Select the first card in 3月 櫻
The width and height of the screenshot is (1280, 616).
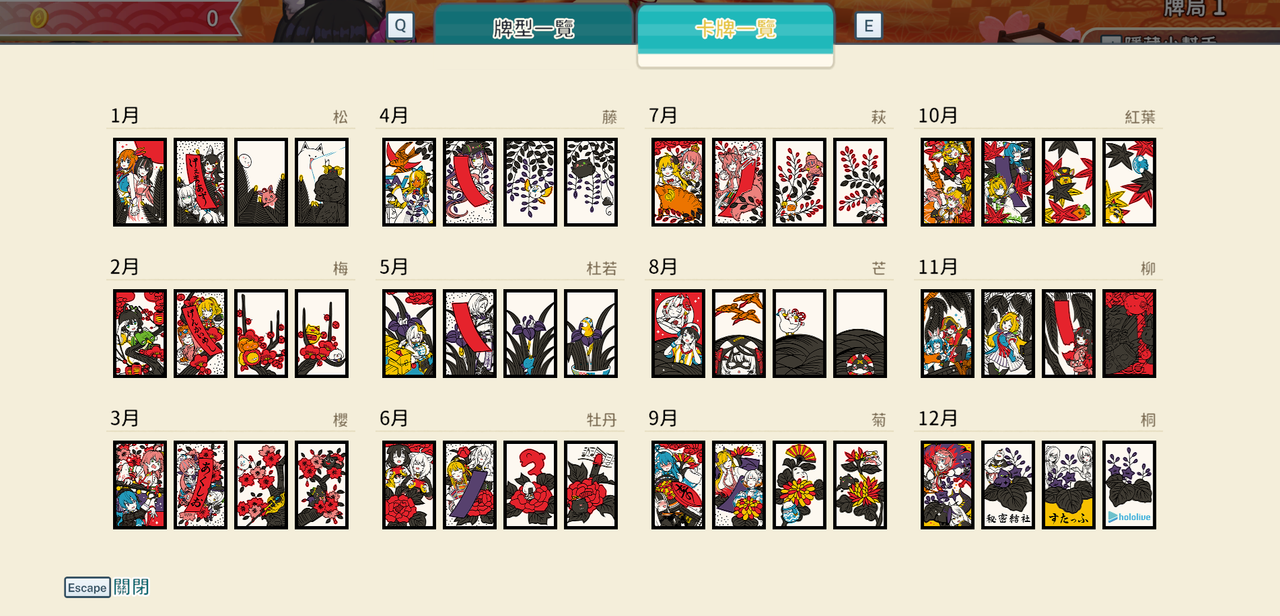pyautogui.click(x=140, y=485)
